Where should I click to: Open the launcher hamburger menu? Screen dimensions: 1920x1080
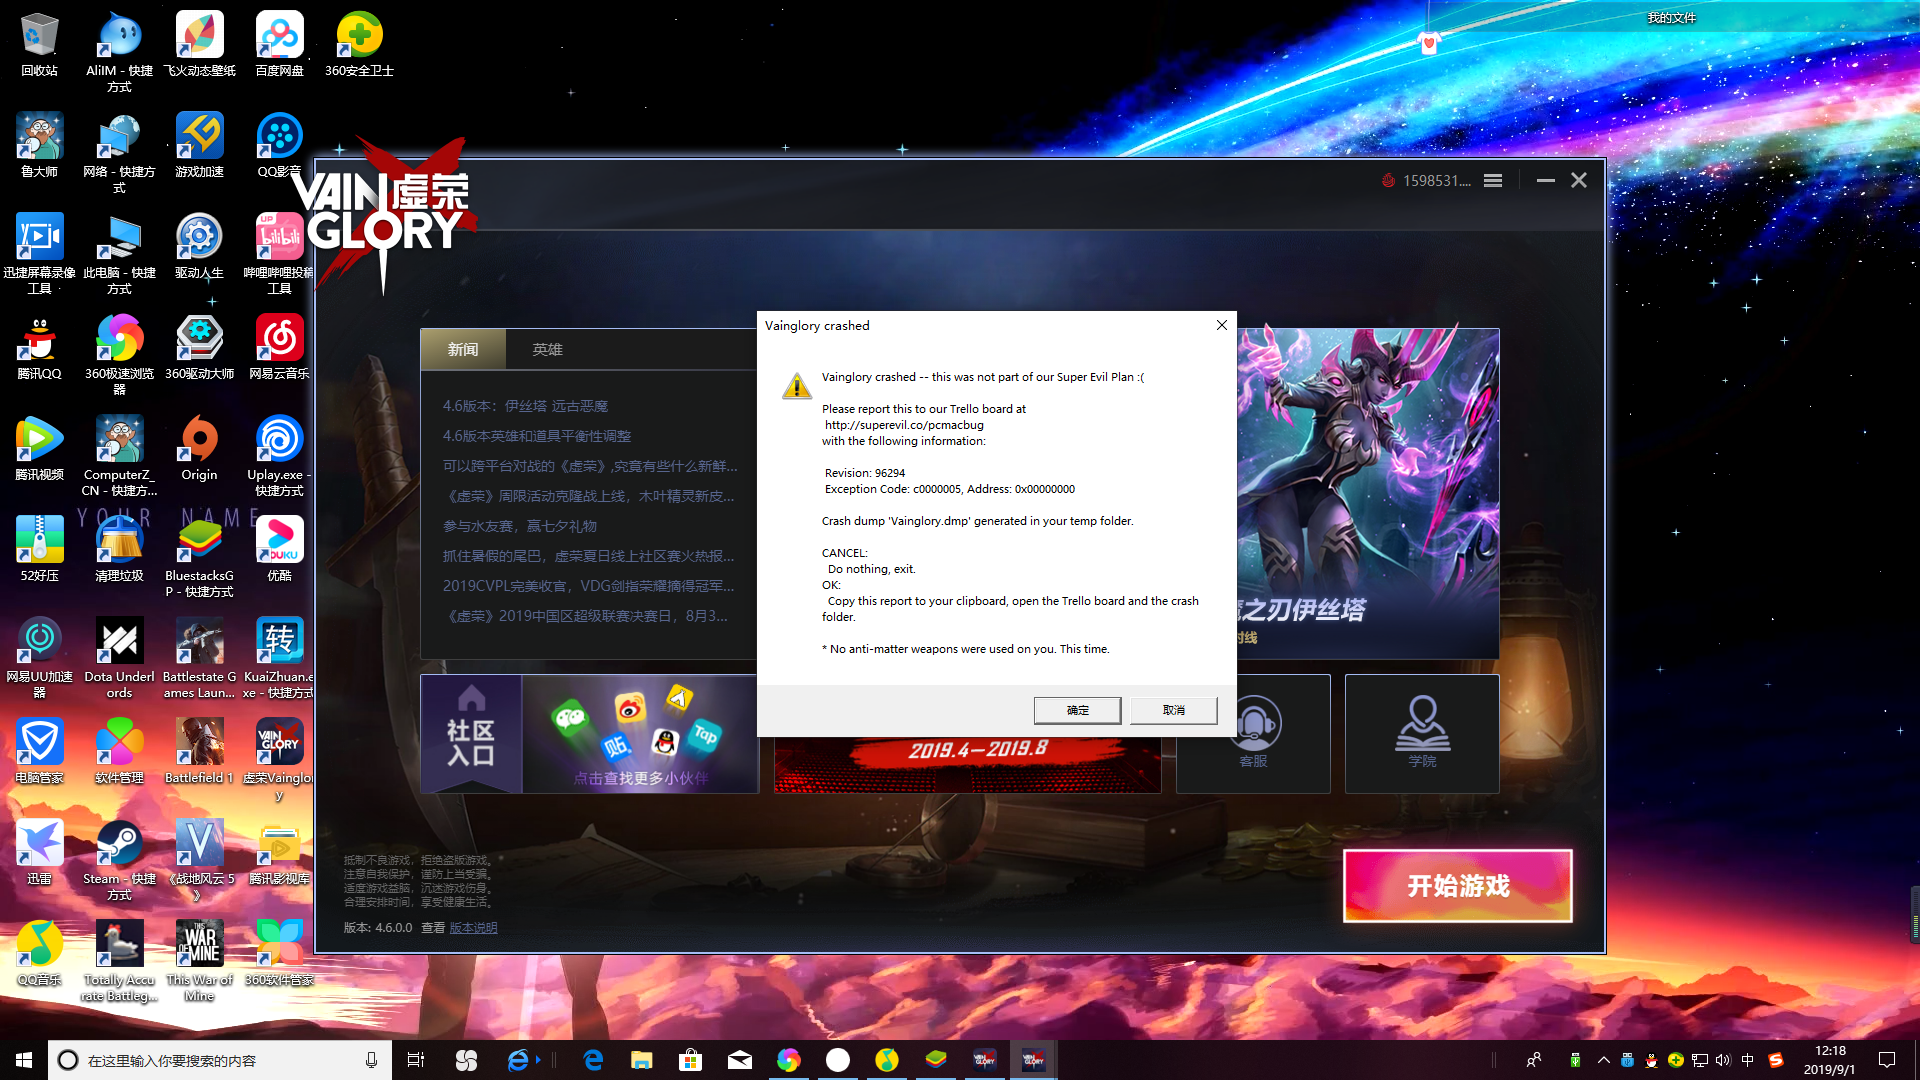[1492, 181]
